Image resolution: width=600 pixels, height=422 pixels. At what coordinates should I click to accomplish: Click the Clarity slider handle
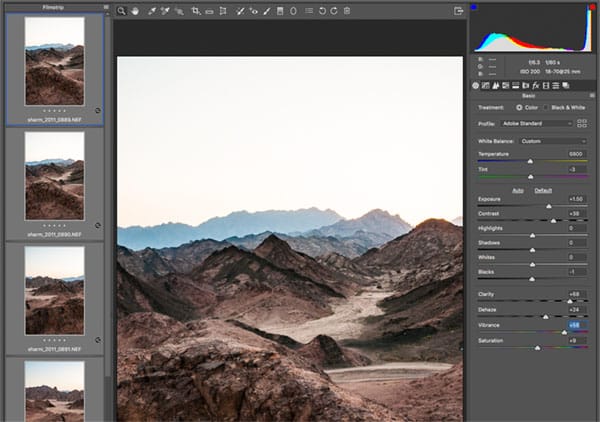coord(570,301)
